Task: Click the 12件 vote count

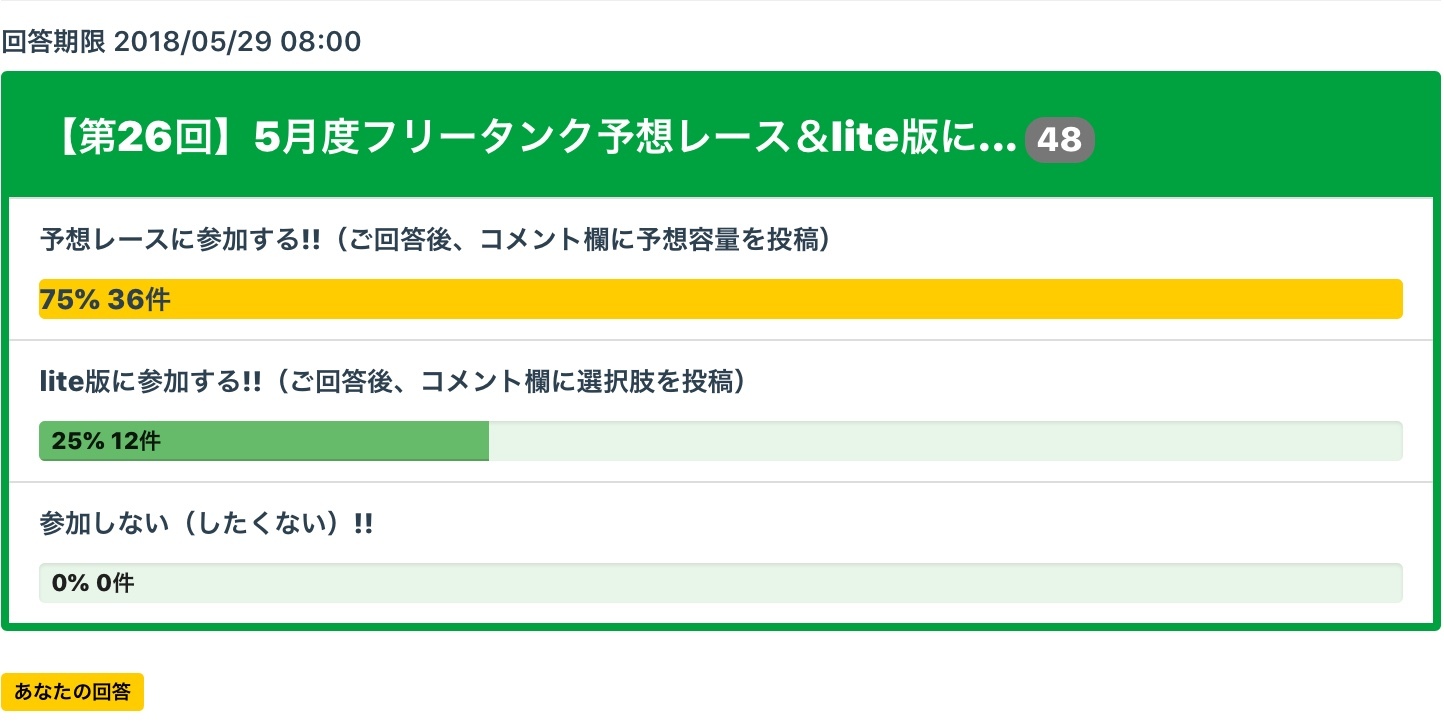Action: point(136,441)
